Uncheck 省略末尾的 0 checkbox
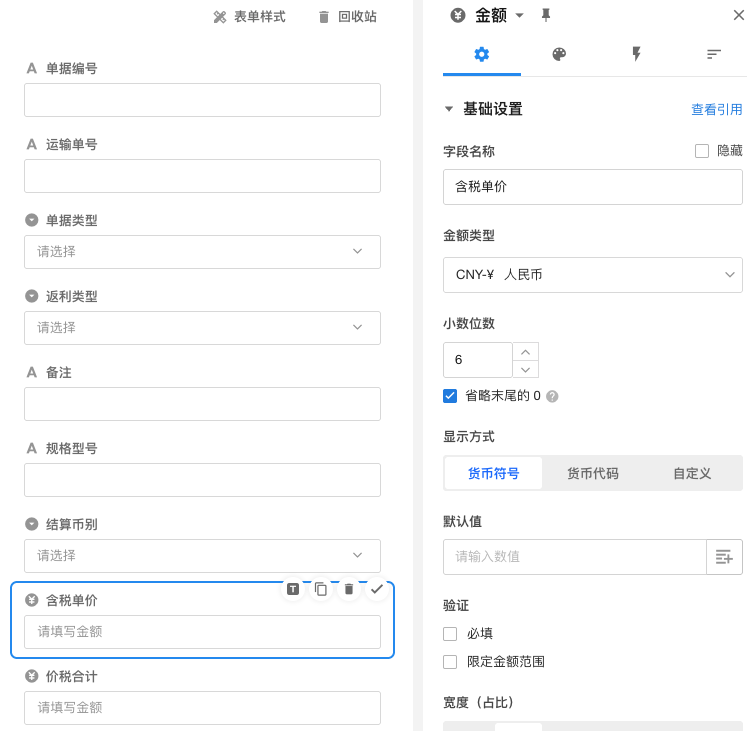 click(x=450, y=396)
